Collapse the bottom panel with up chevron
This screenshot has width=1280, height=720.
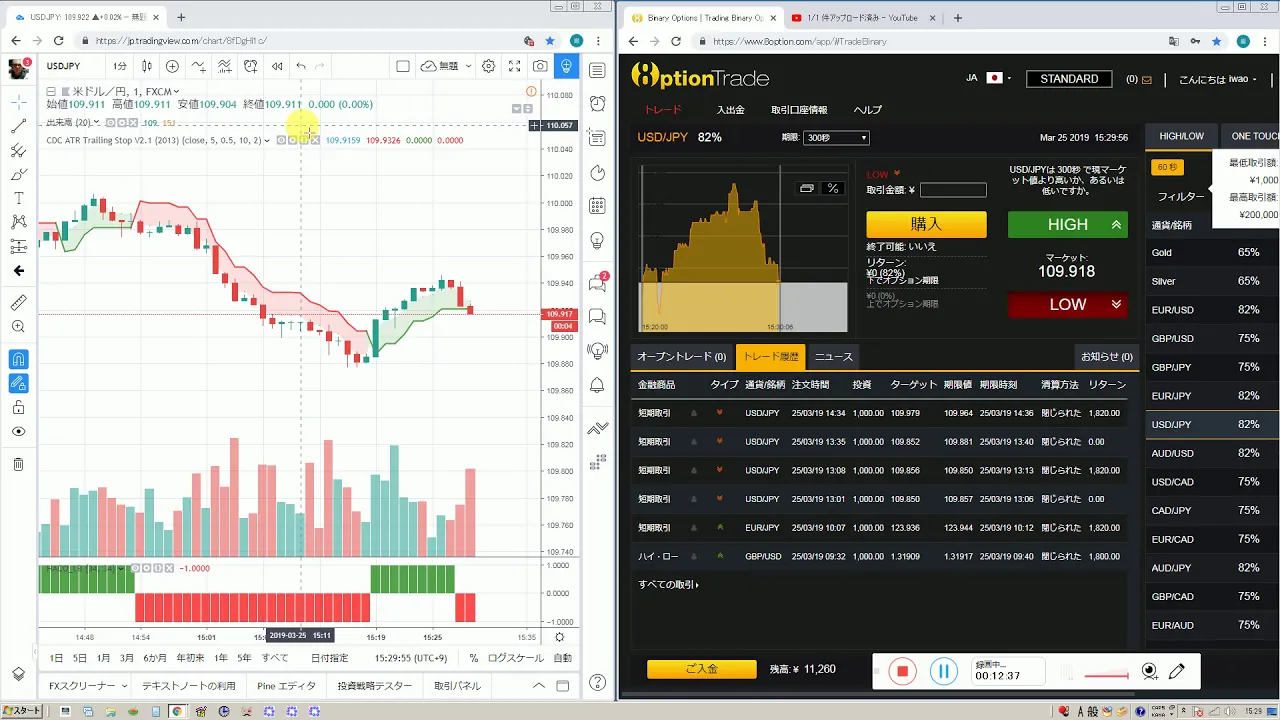coord(539,686)
